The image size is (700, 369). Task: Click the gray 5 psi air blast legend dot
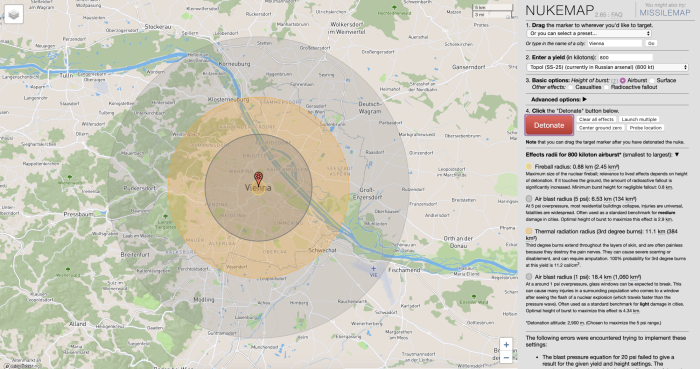point(529,199)
